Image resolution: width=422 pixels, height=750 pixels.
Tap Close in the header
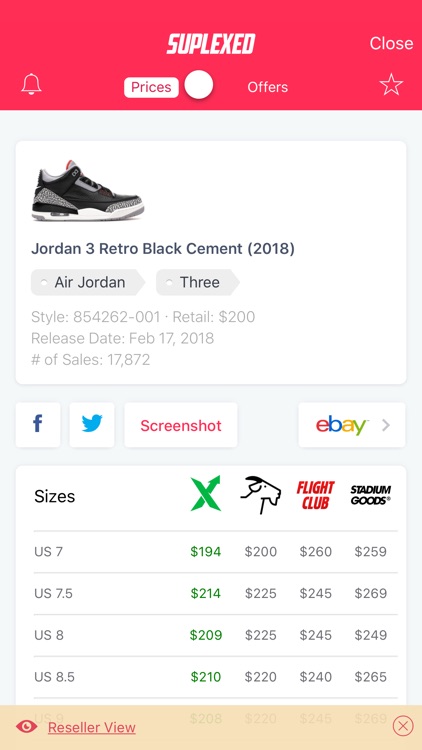(391, 43)
